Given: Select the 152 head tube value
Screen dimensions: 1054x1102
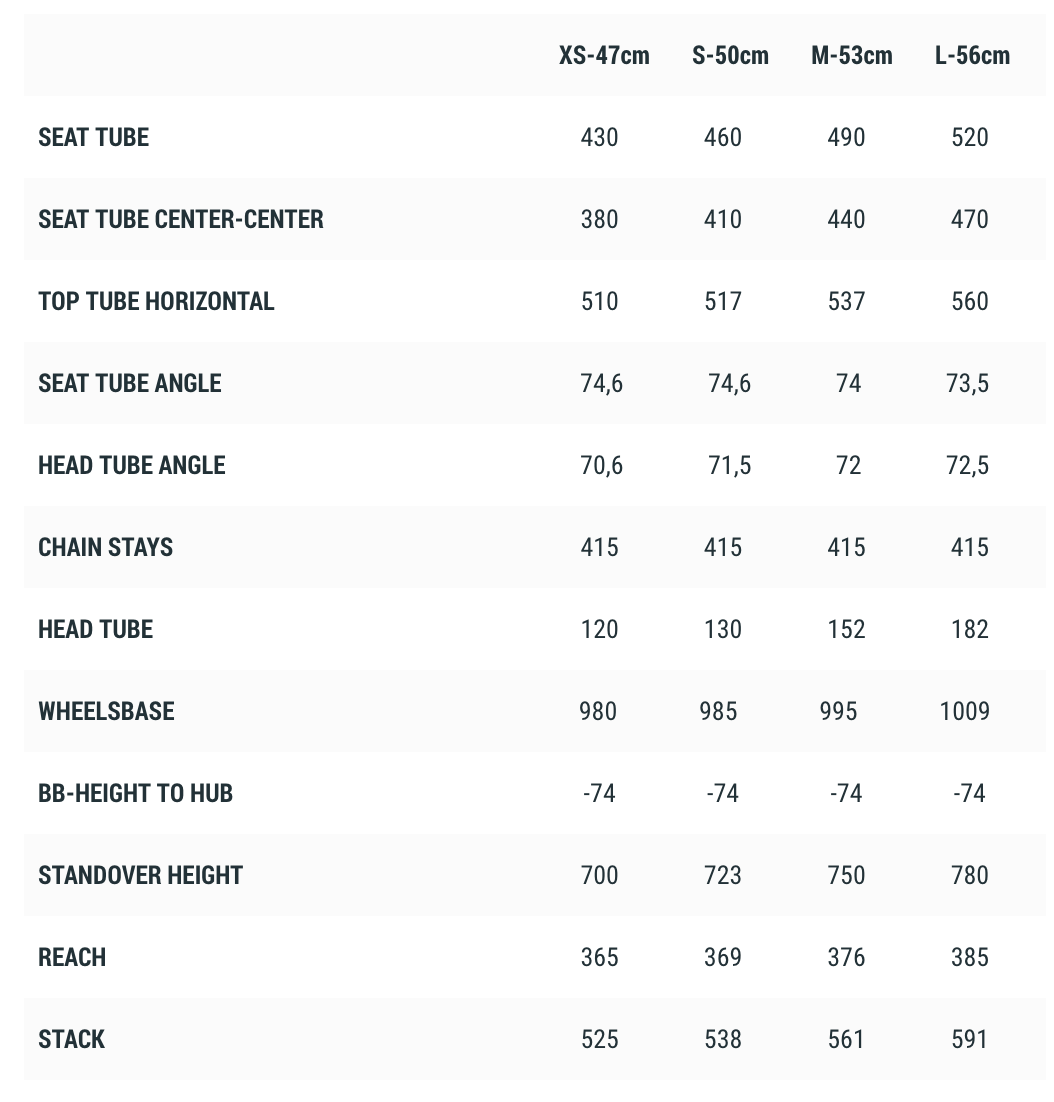Looking at the screenshot, I should (846, 629).
